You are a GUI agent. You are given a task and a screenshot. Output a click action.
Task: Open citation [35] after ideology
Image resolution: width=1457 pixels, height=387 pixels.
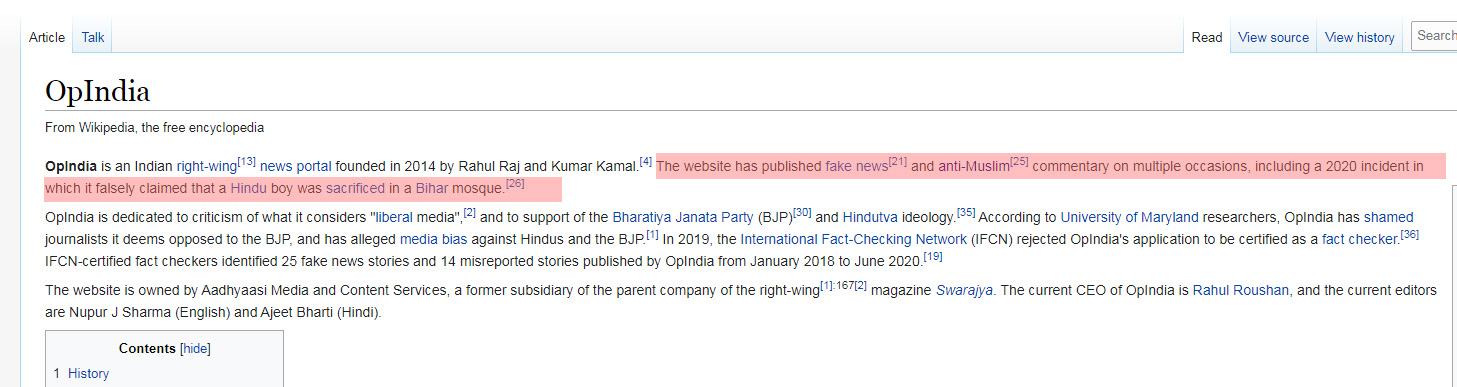966,211
